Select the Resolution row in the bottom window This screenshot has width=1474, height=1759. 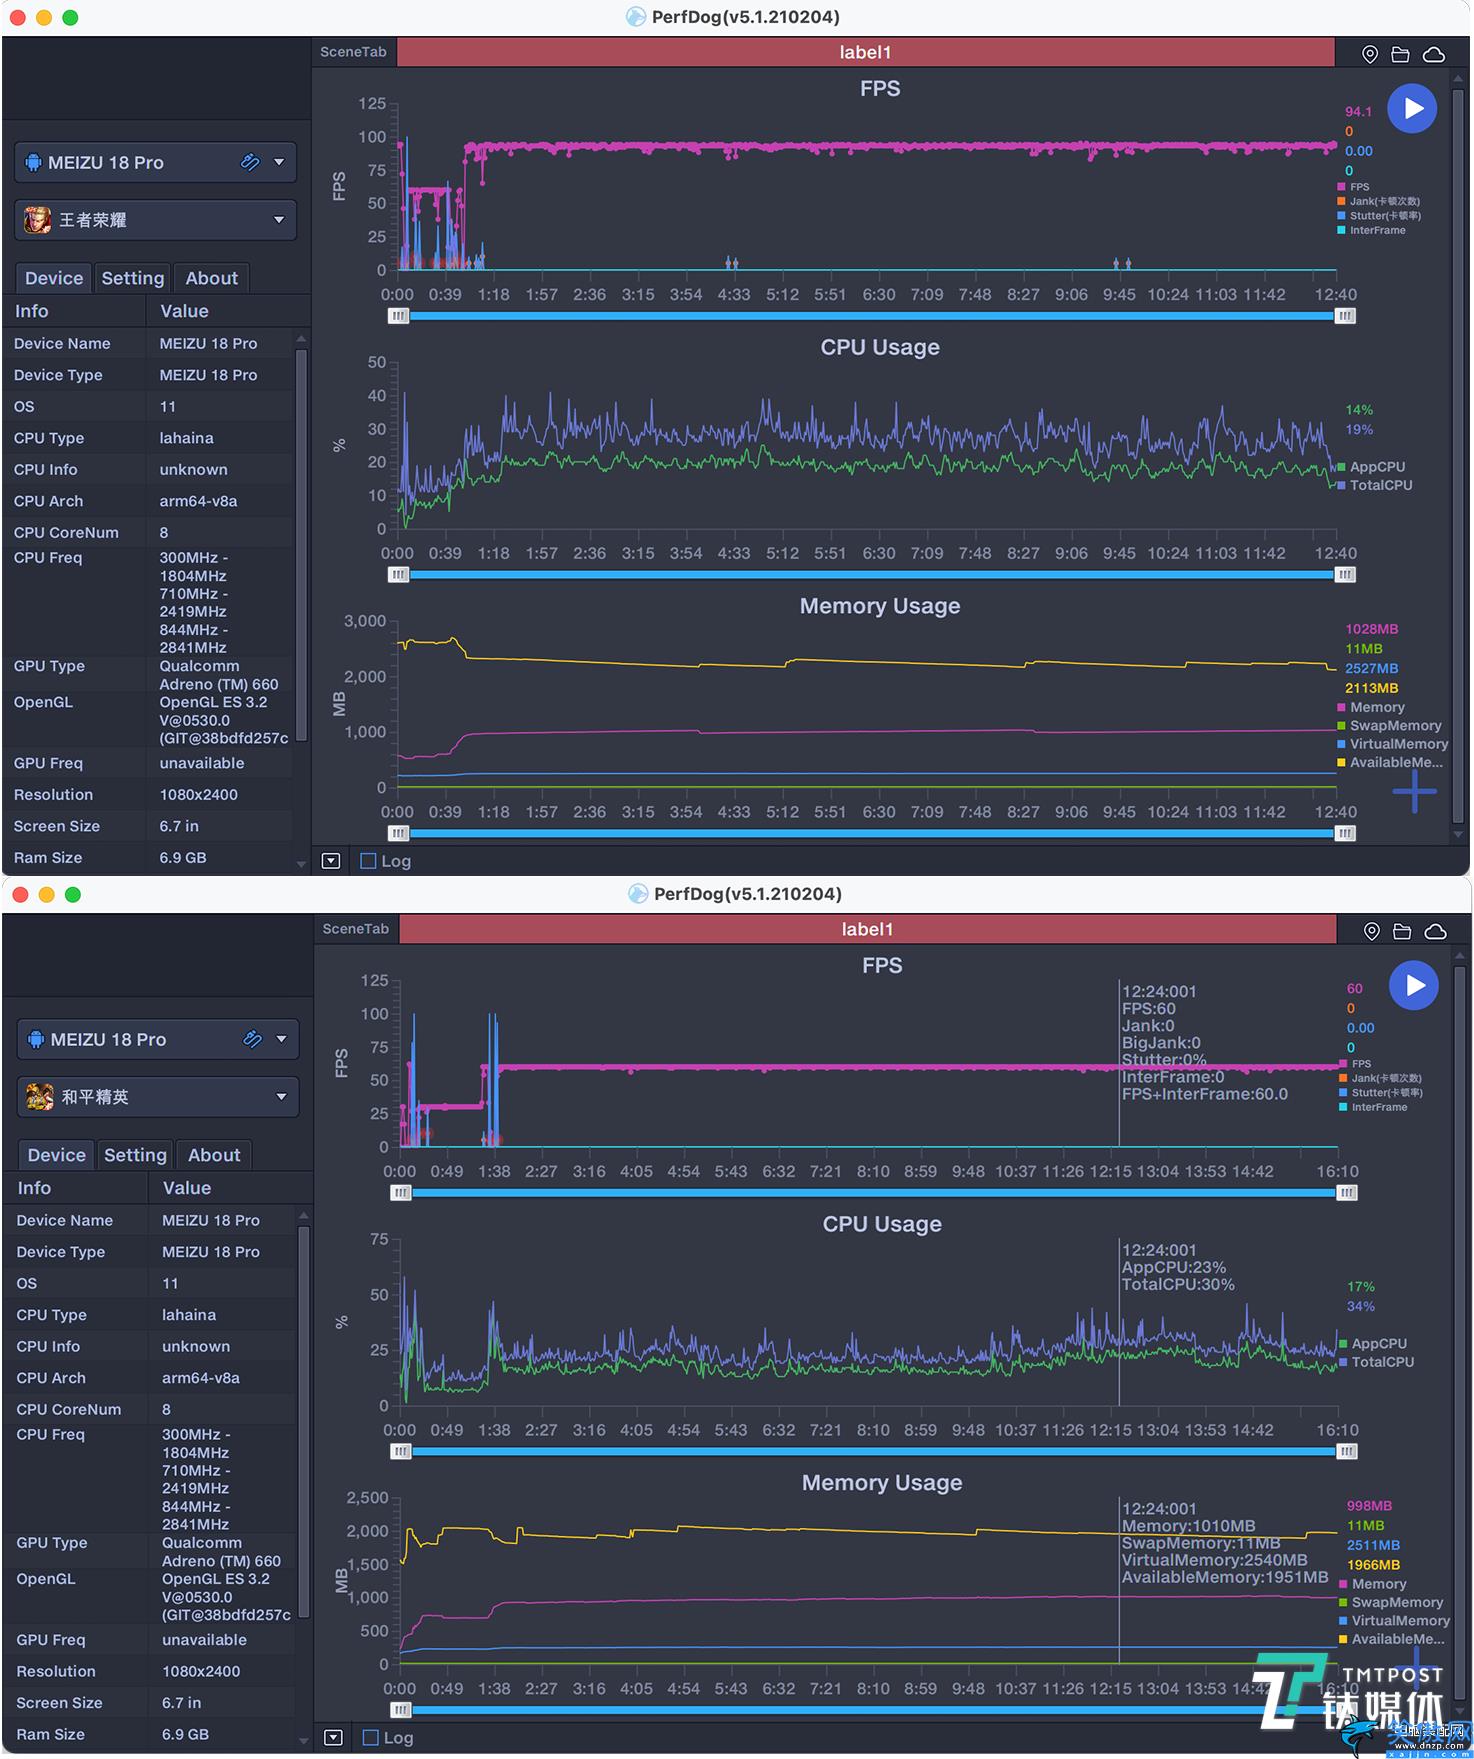click(x=151, y=1671)
